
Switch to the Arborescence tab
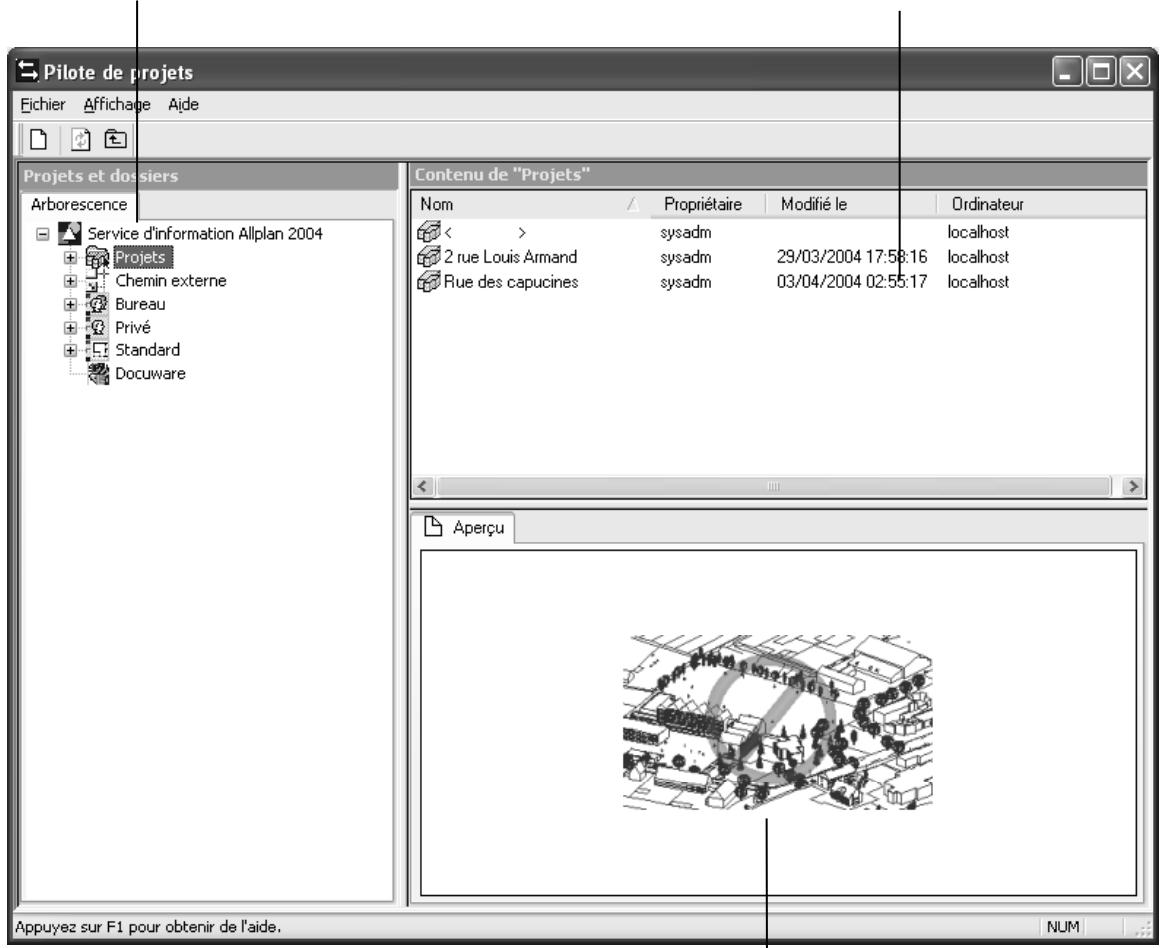79,205
